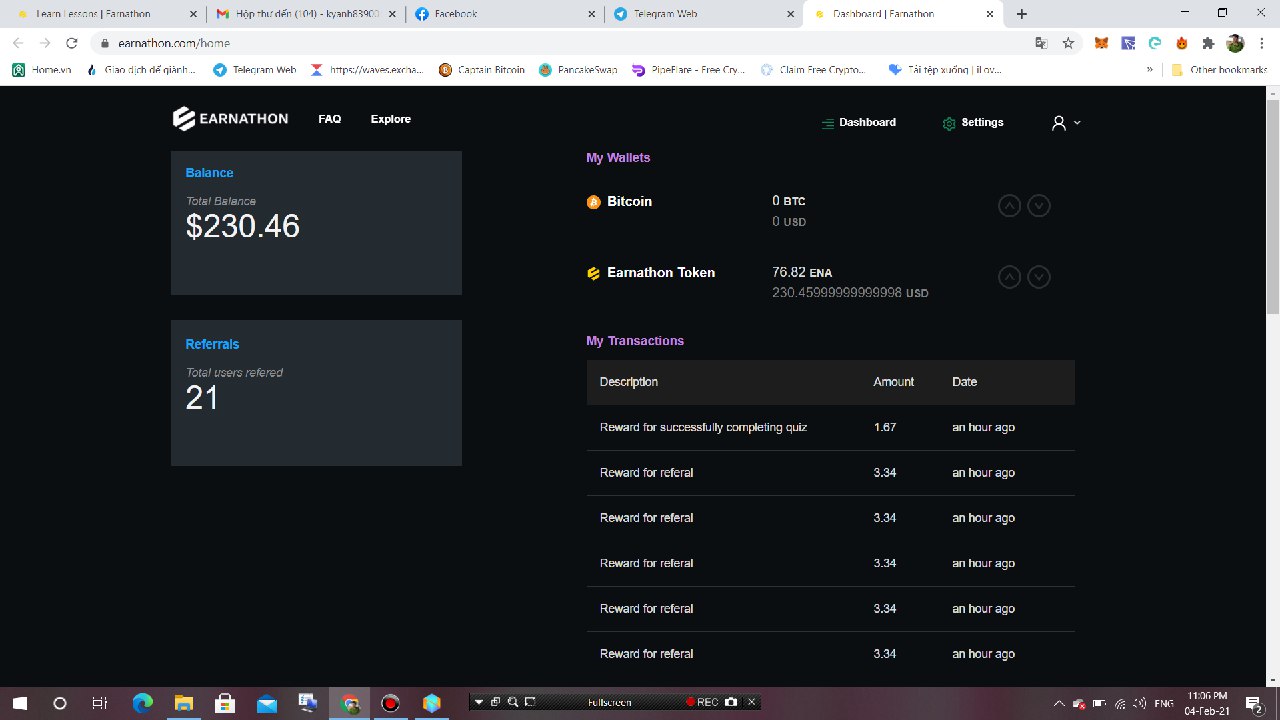
Task: Open Settings in the site header
Action: 973,122
